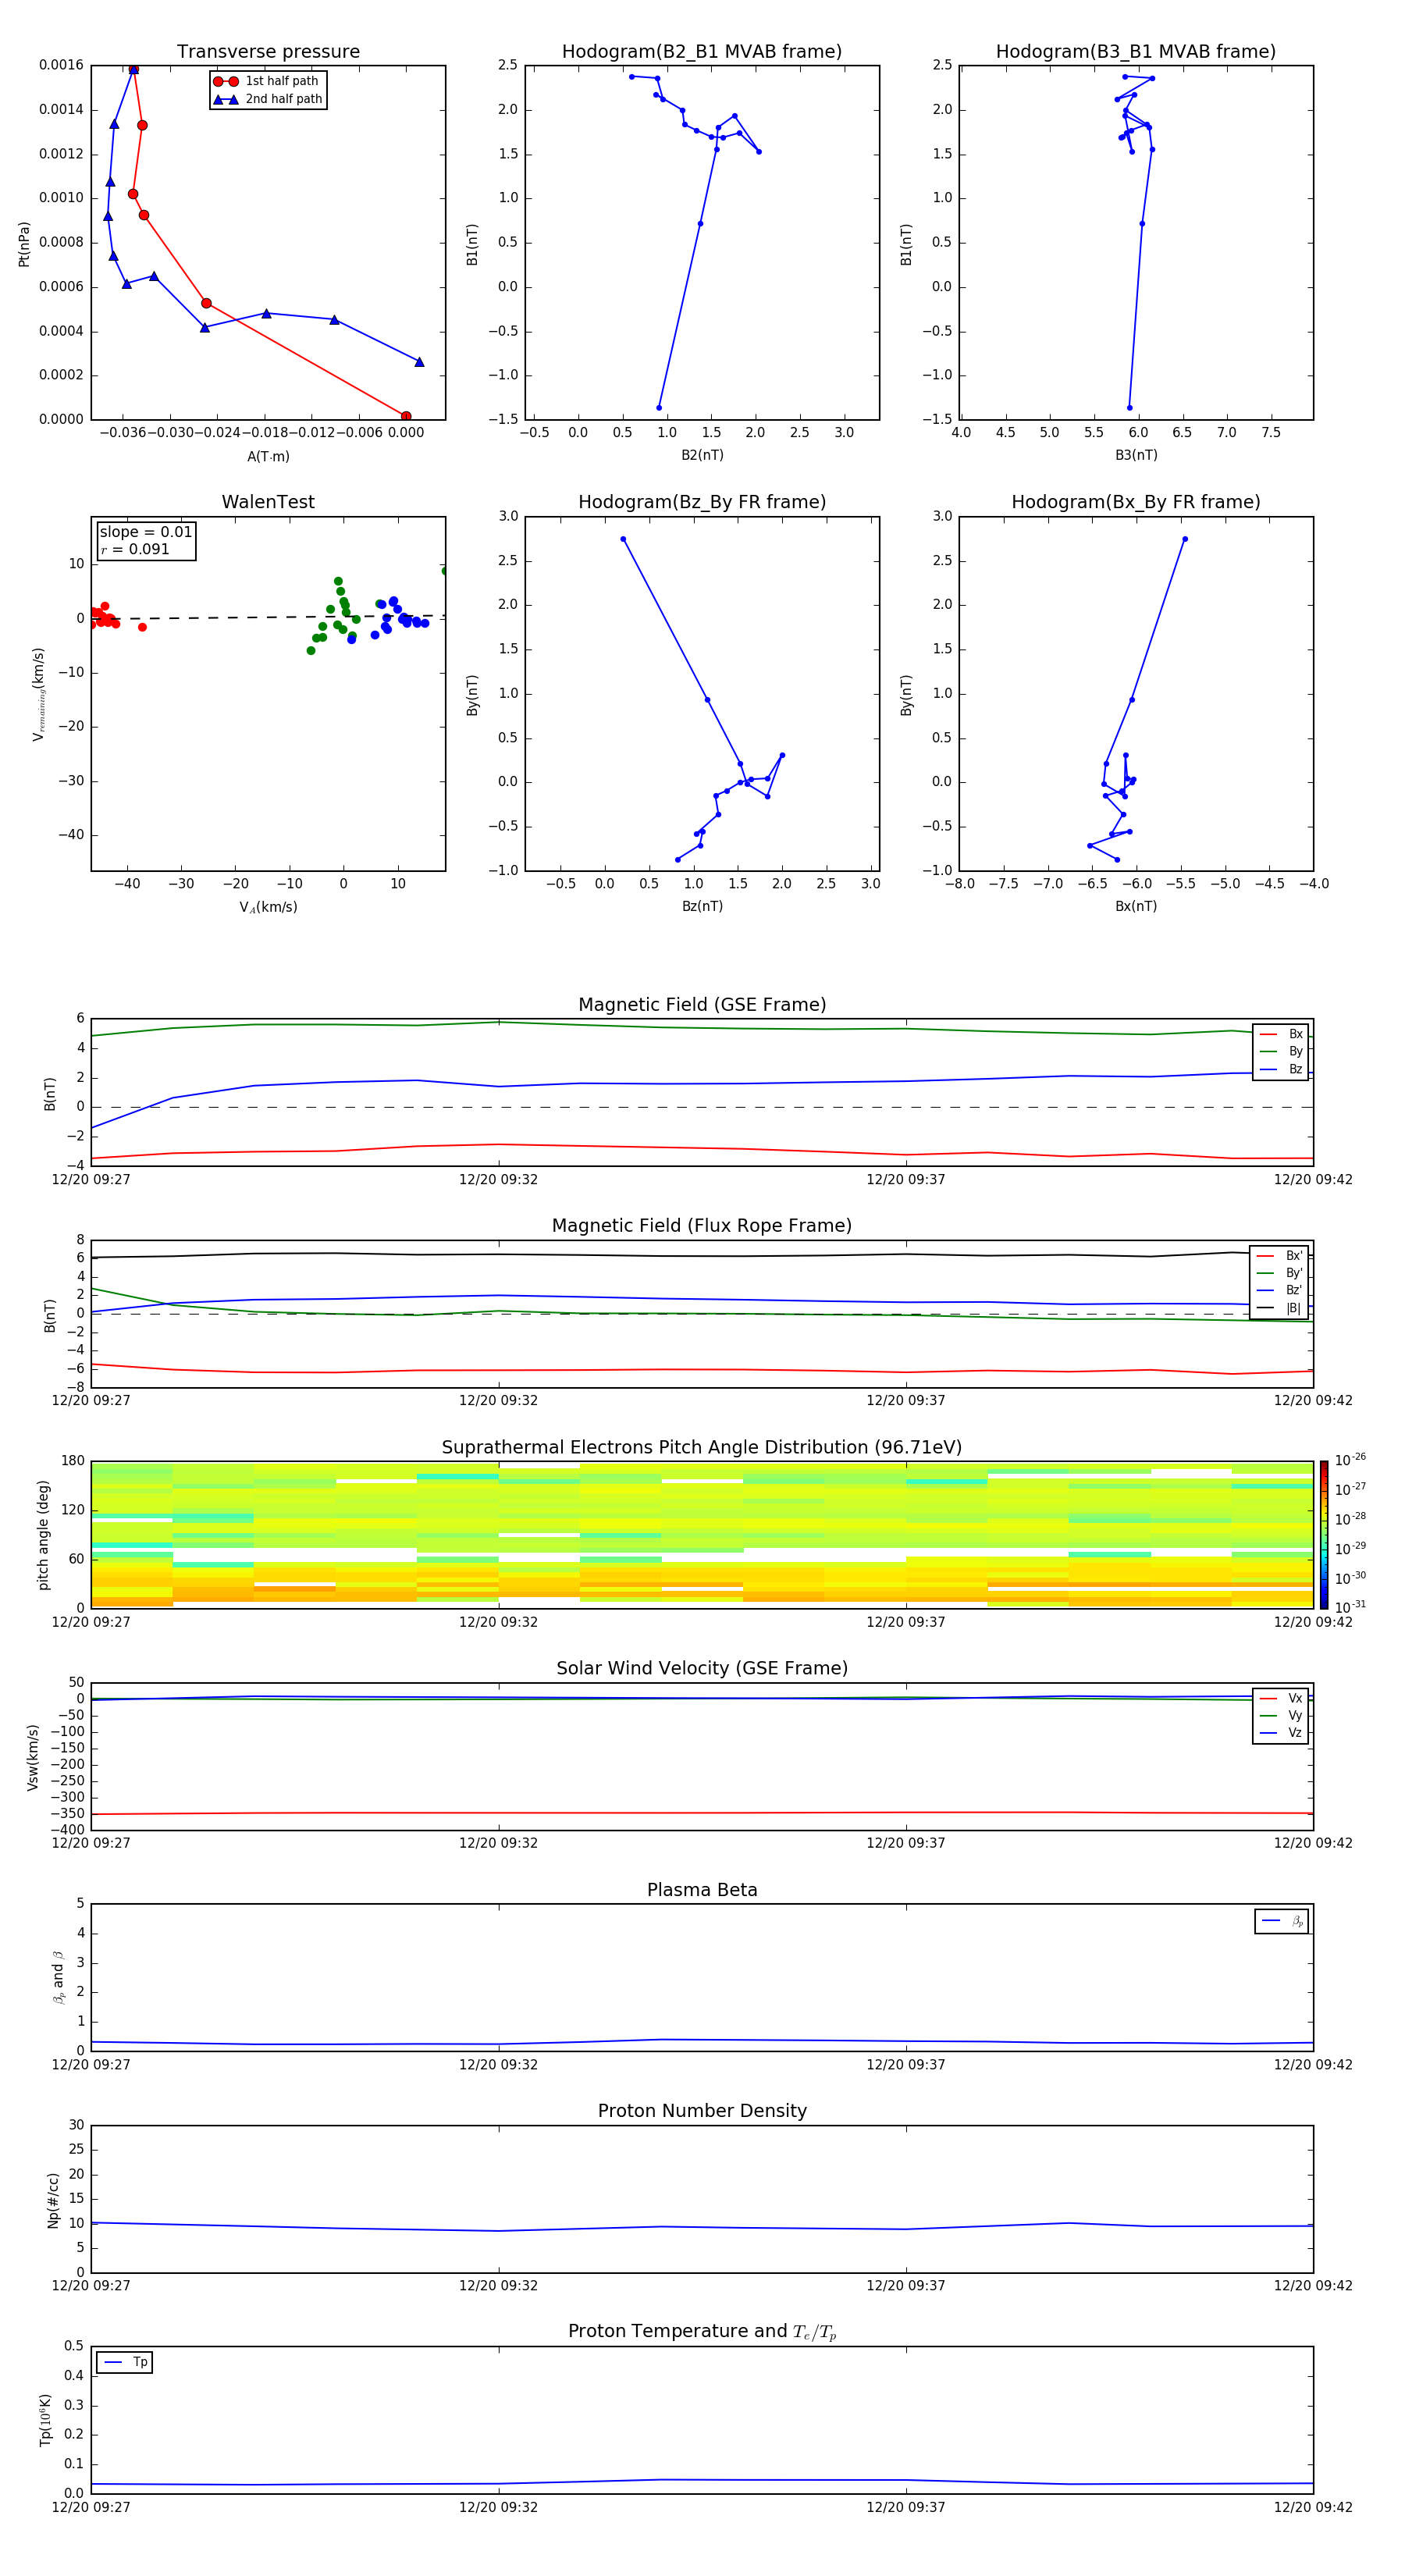The width and height of the screenshot is (1405, 2576).
Task: Click the 'Proton Temperature and Te/Tp' title
Action: [702, 2332]
